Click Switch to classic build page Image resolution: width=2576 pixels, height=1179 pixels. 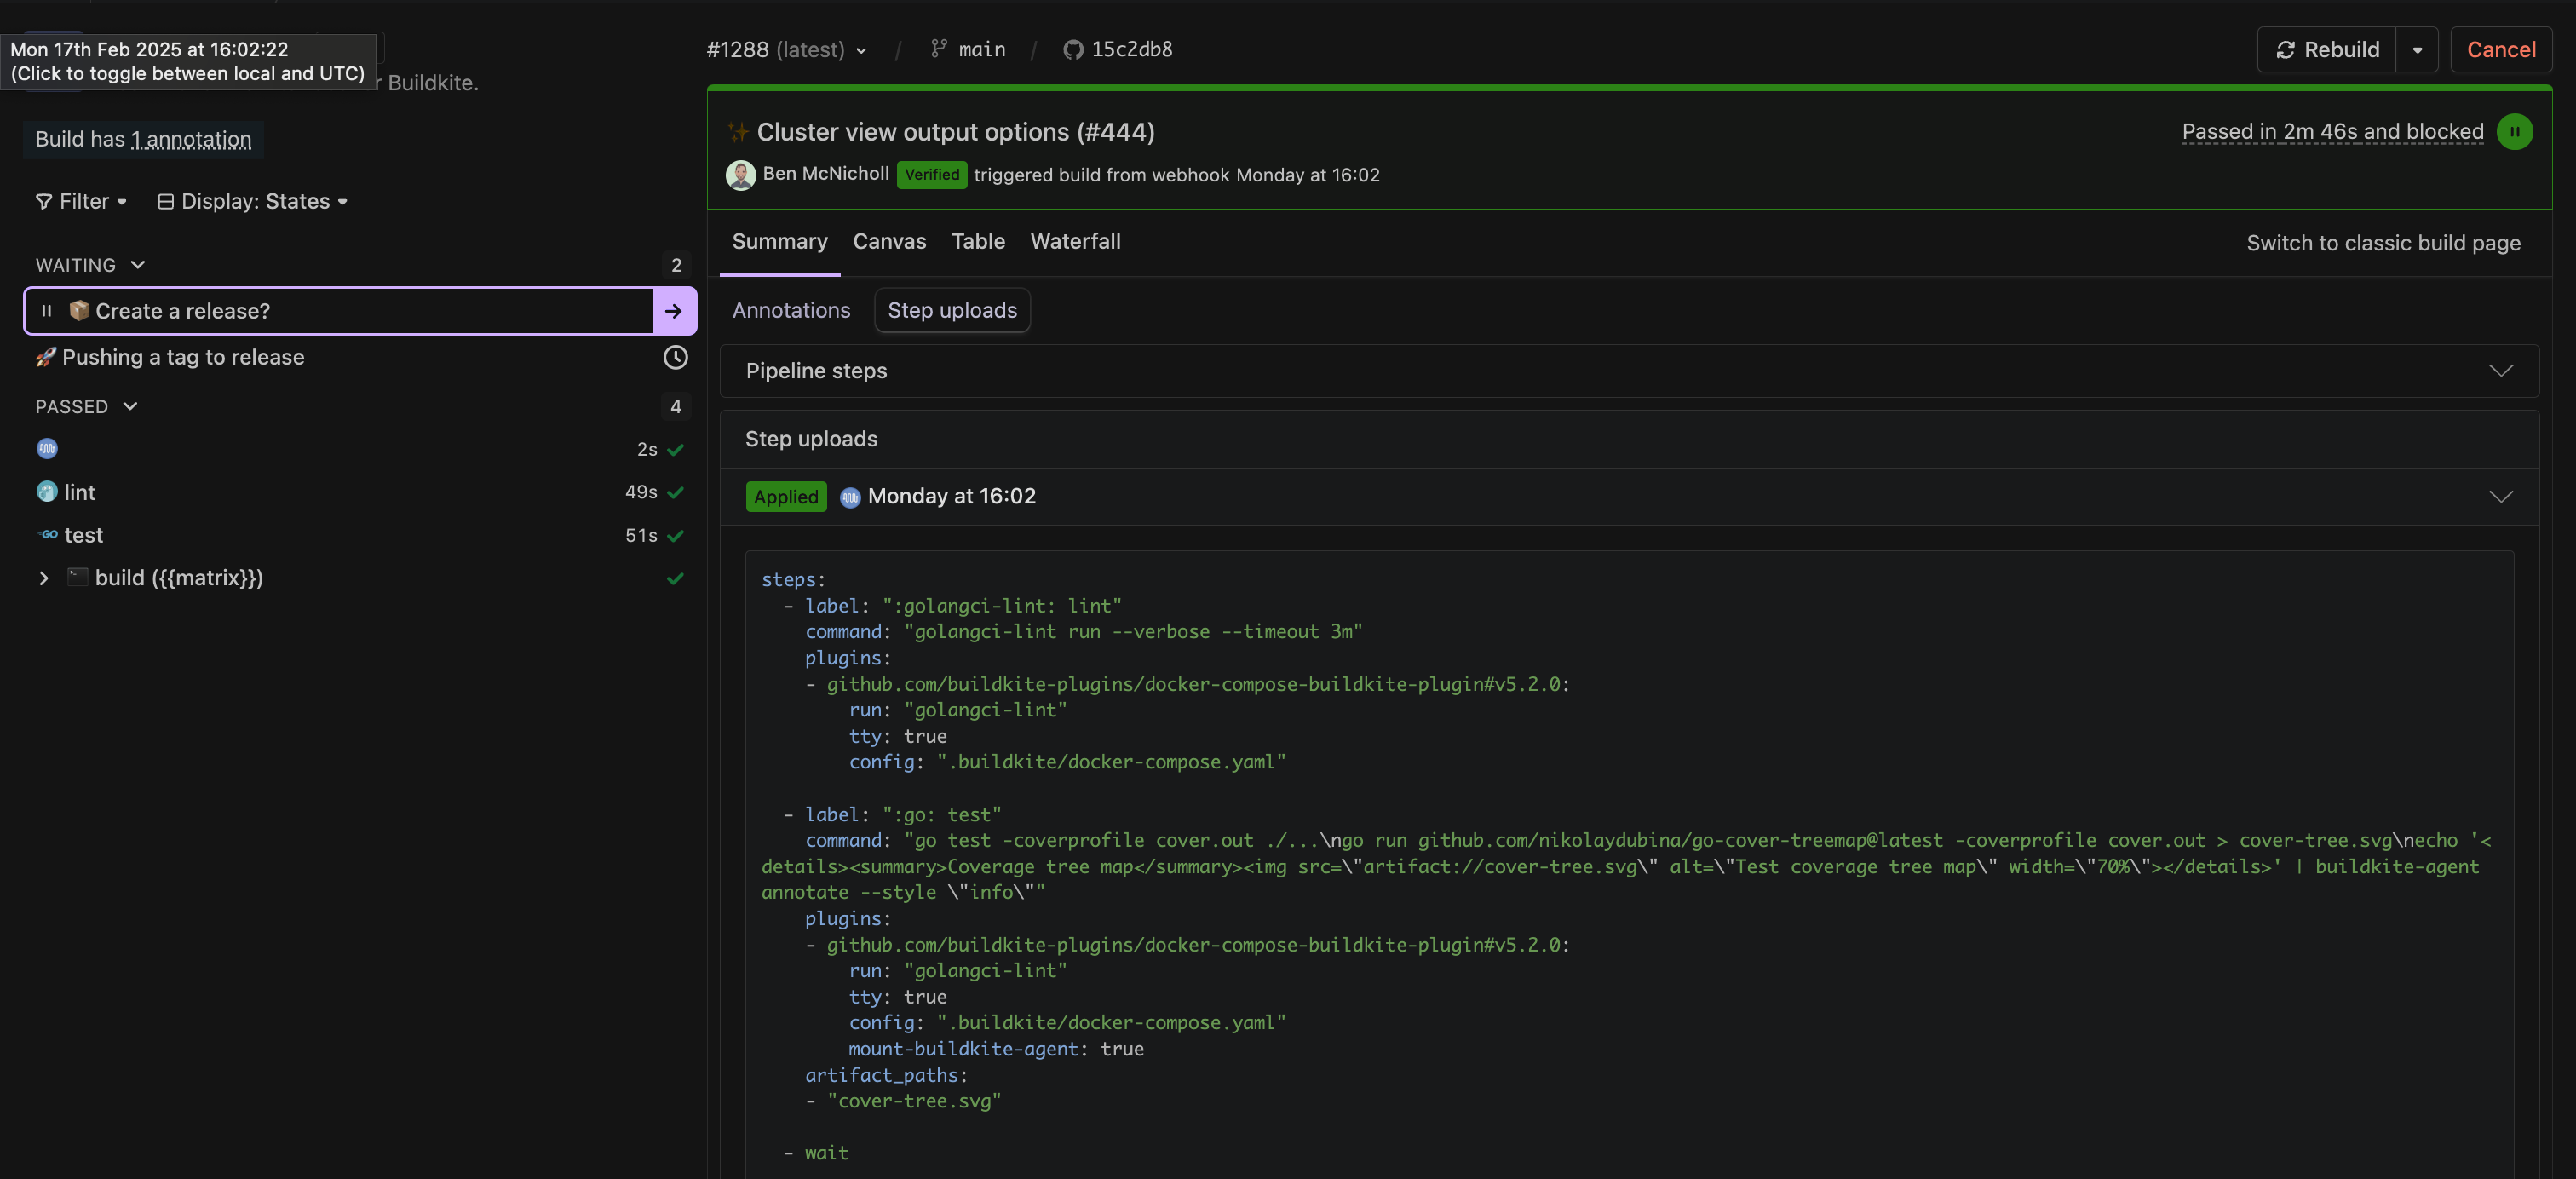(x=2383, y=243)
